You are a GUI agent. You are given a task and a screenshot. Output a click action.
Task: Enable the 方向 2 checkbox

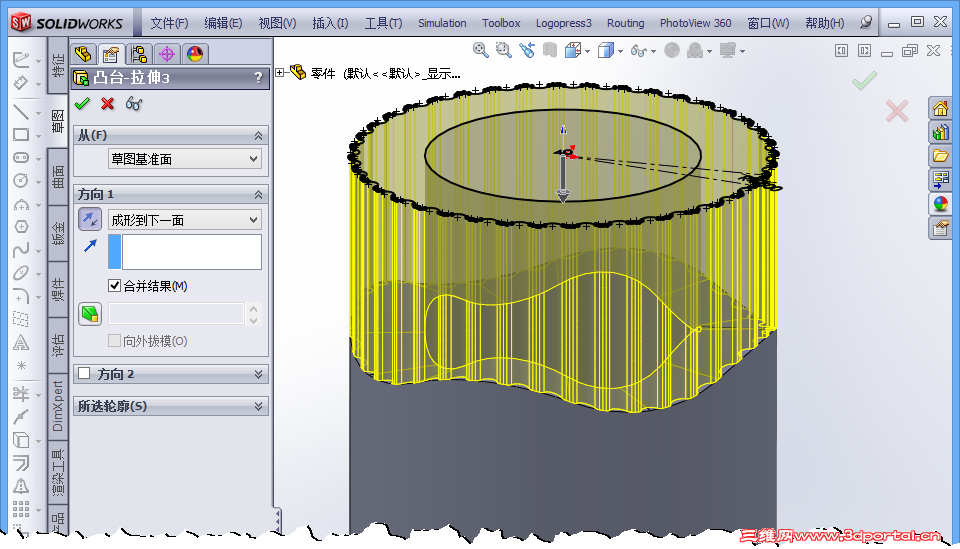[x=84, y=373]
